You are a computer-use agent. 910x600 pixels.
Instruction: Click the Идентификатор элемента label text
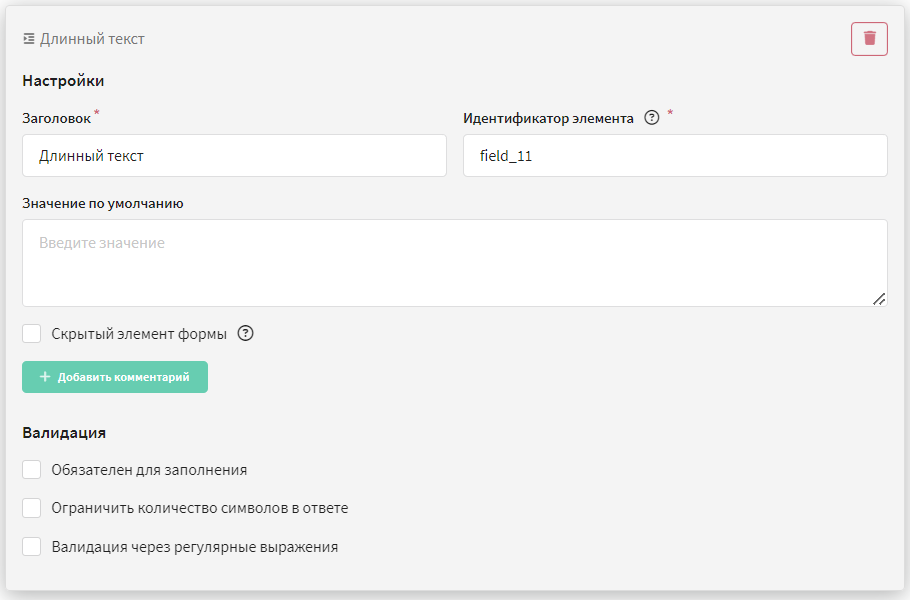[x=548, y=118]
